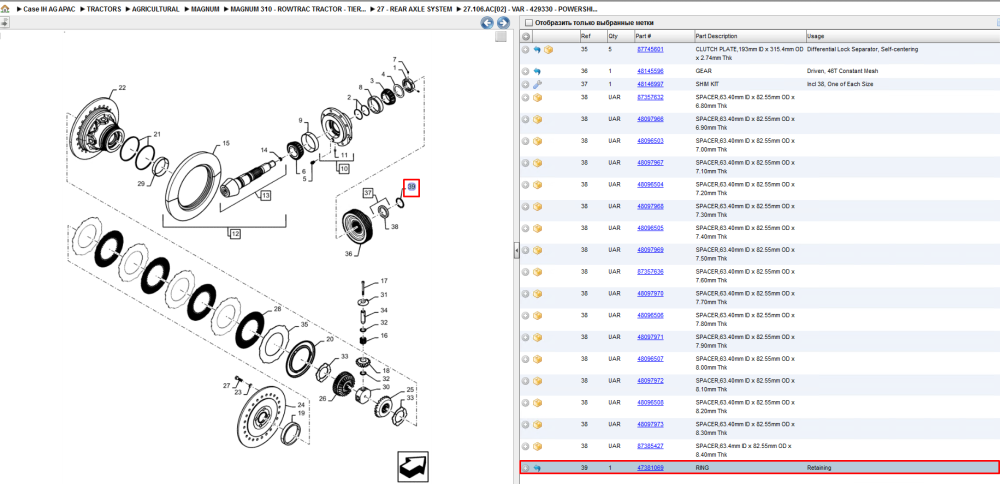Open part number link 47381069

(650, 468)
